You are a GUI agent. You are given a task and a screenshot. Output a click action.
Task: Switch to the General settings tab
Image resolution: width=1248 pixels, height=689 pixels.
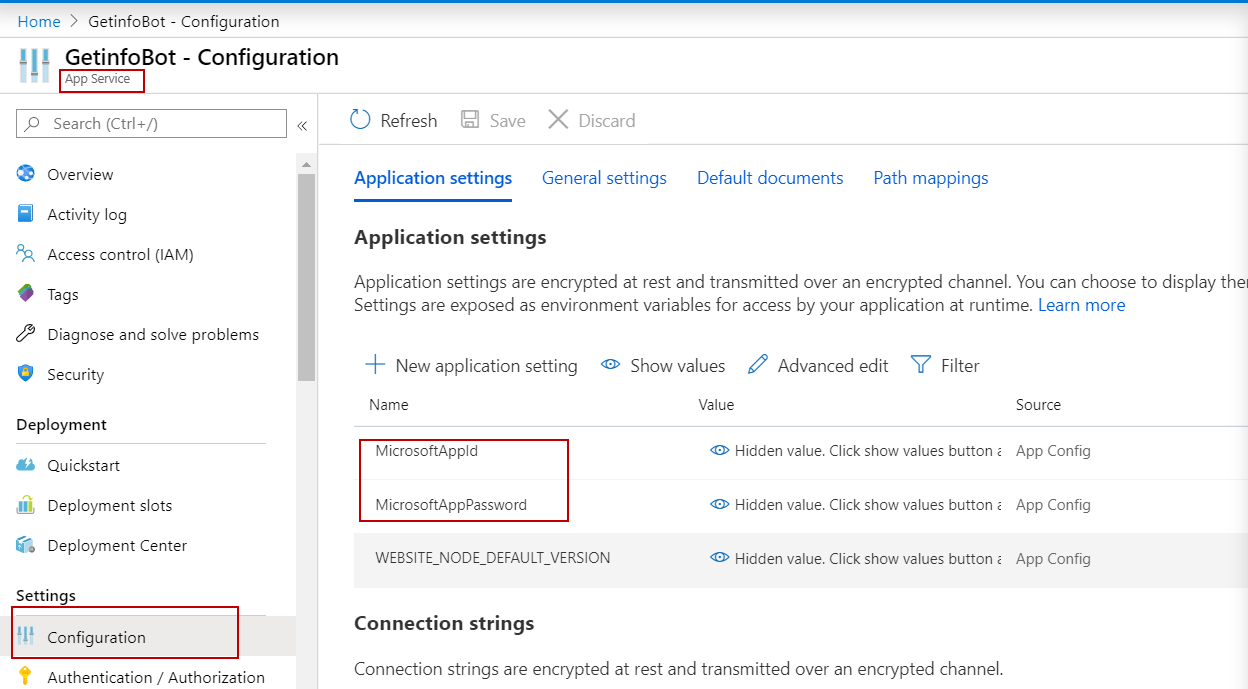click(x=604, y=177)
